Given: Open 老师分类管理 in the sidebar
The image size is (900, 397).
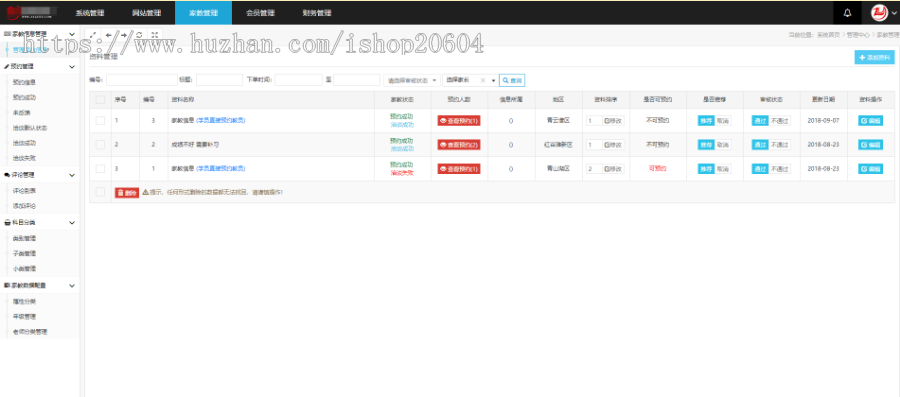Looking at the screenshot, I should [x=30, y=332].
